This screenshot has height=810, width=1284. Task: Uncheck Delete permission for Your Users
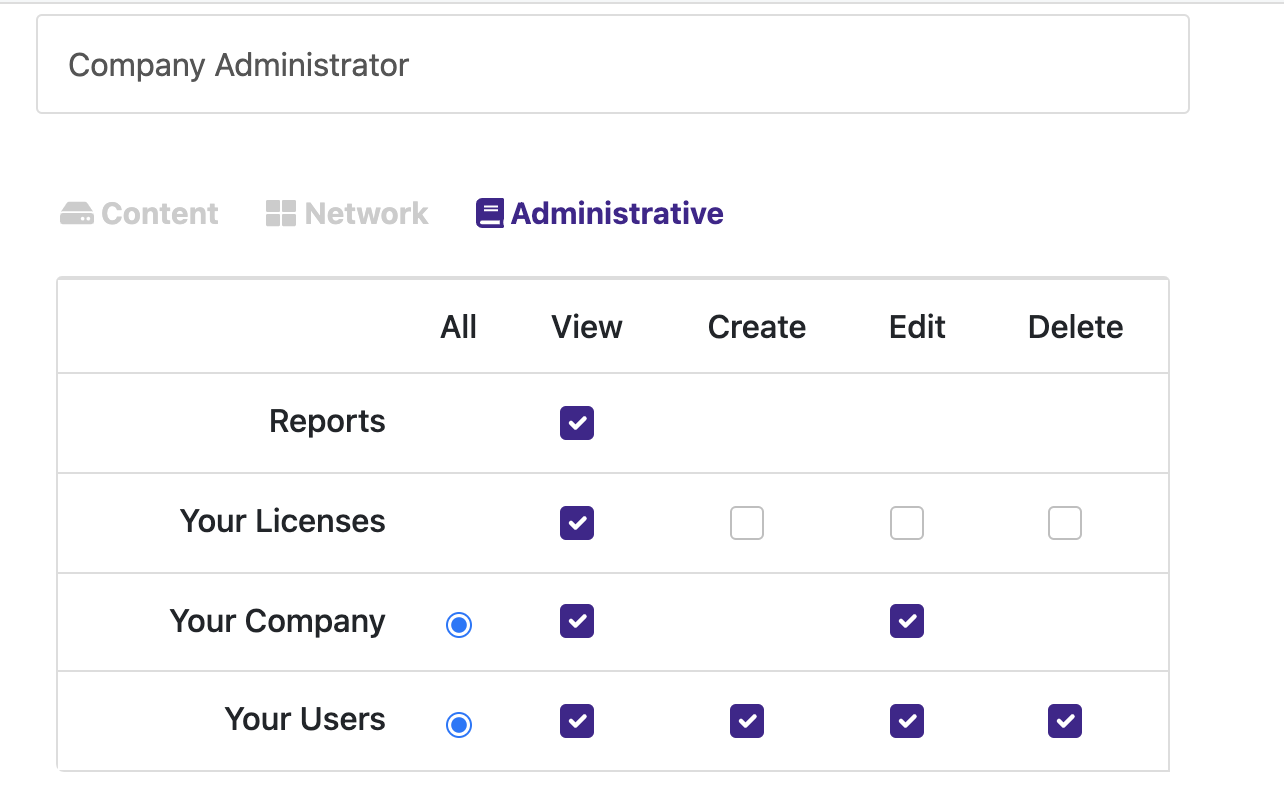point(1065,721)
